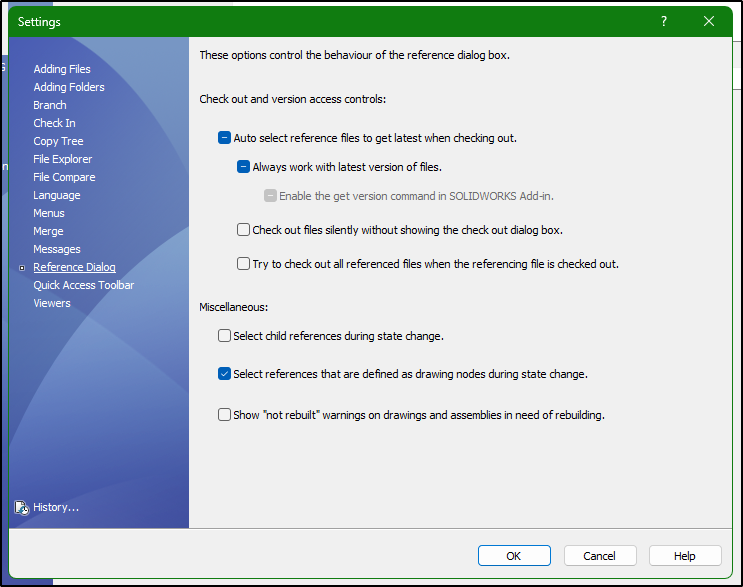Click the Help button
This screenshot has width=743, height=587.
point(685,556)
